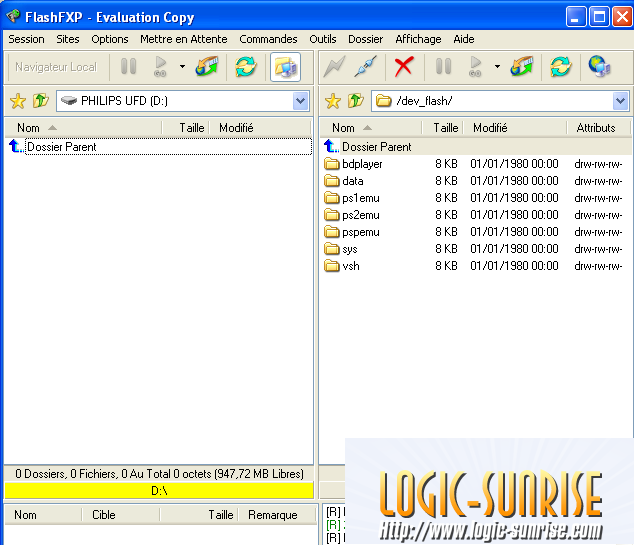Viewport: 634px width, 546px height.
Task: Sort remote pane by Taille column
Action: (x=442, y=128)
